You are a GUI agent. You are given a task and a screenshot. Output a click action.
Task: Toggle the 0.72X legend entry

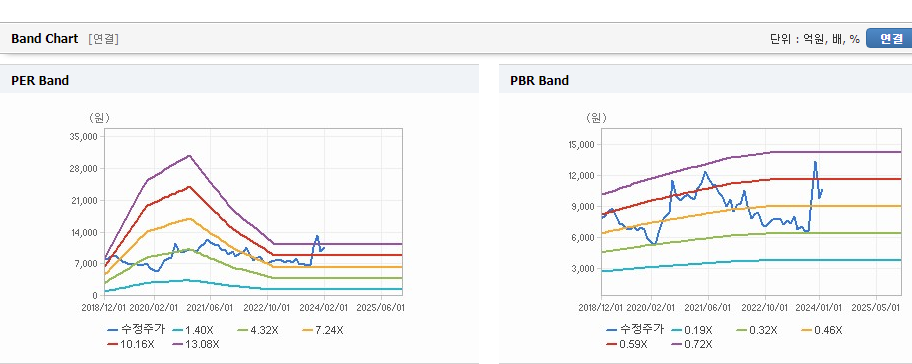pyautogui.click(x=692, y=344)
